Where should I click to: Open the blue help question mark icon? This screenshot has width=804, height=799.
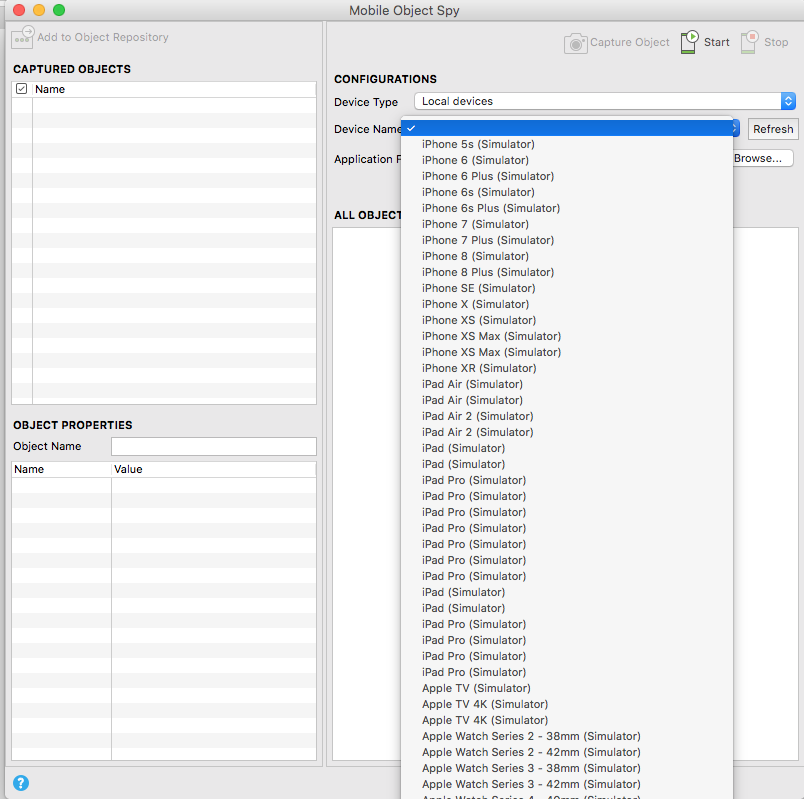click(x=21, y=783)
